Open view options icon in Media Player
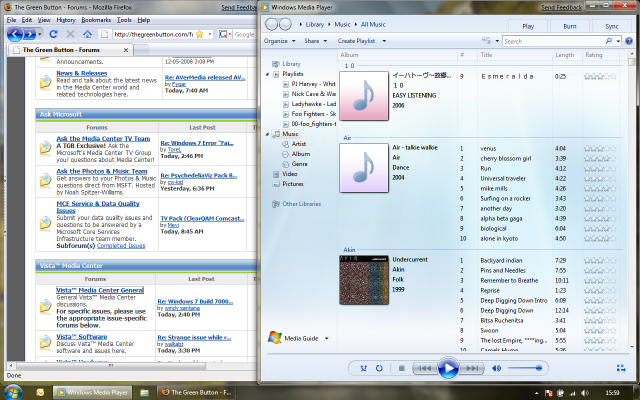This screenshot has width=640, height=400. click(486, 41)
